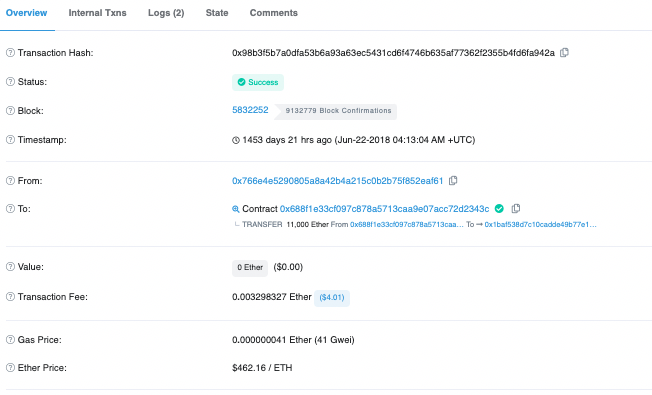
Task: Click the green verified checkmark near contract
Action: 499,208
